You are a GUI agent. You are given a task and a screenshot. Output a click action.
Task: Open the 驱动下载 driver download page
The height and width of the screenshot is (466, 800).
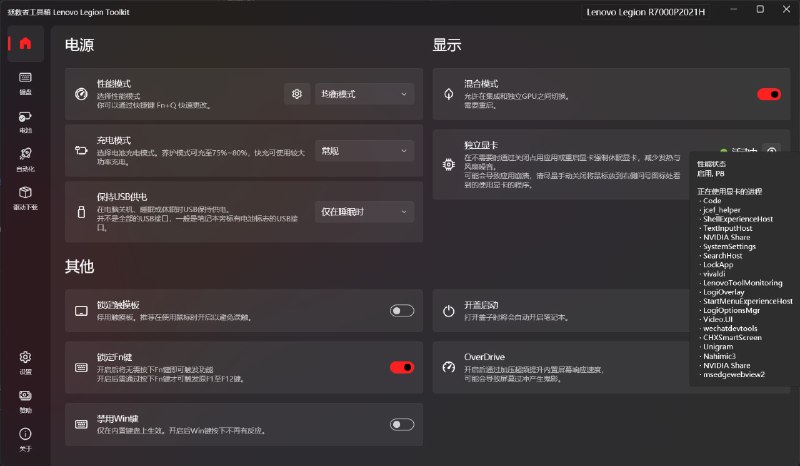pyautogui.click(x=25, y=196)
